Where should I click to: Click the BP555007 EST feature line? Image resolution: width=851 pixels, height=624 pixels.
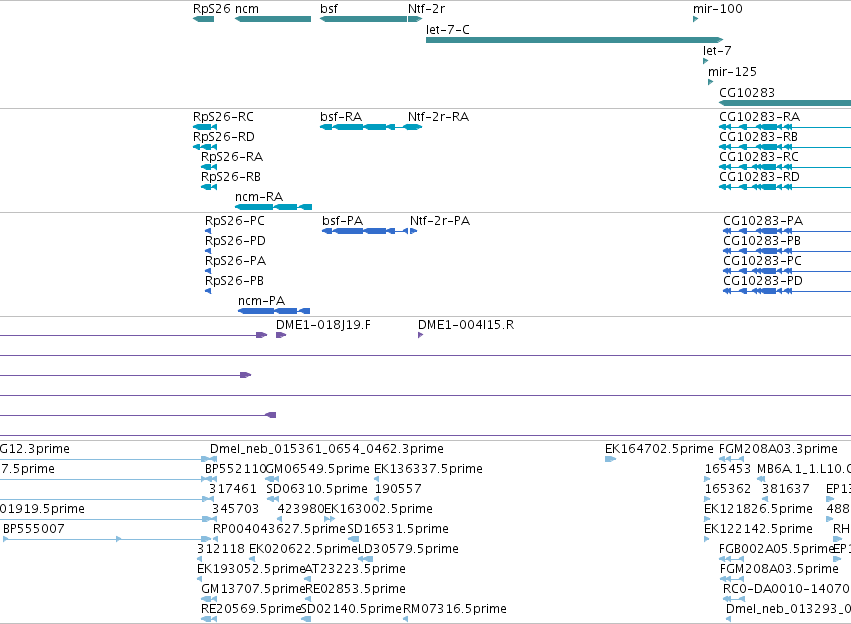click(107, 539)
